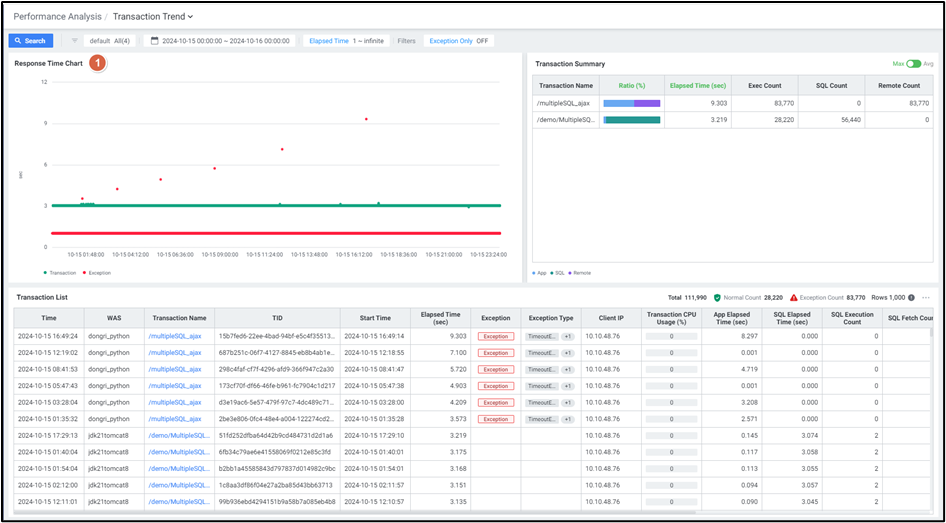The width and height of the screenshot is (946, 523).
Task: Click the +1 badge in first row
Action: tap(567, 336)
